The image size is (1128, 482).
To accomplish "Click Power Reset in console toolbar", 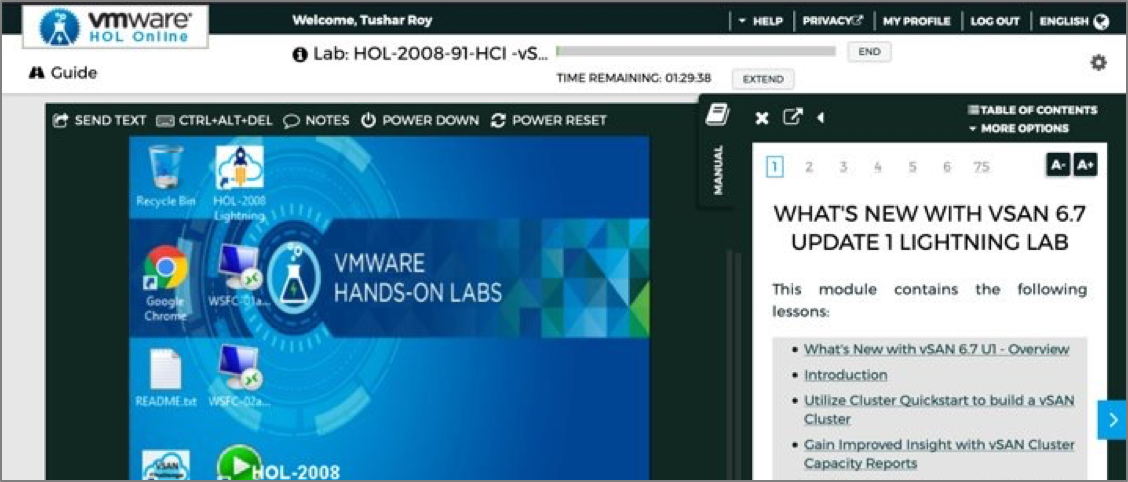I will click(549, 120).
